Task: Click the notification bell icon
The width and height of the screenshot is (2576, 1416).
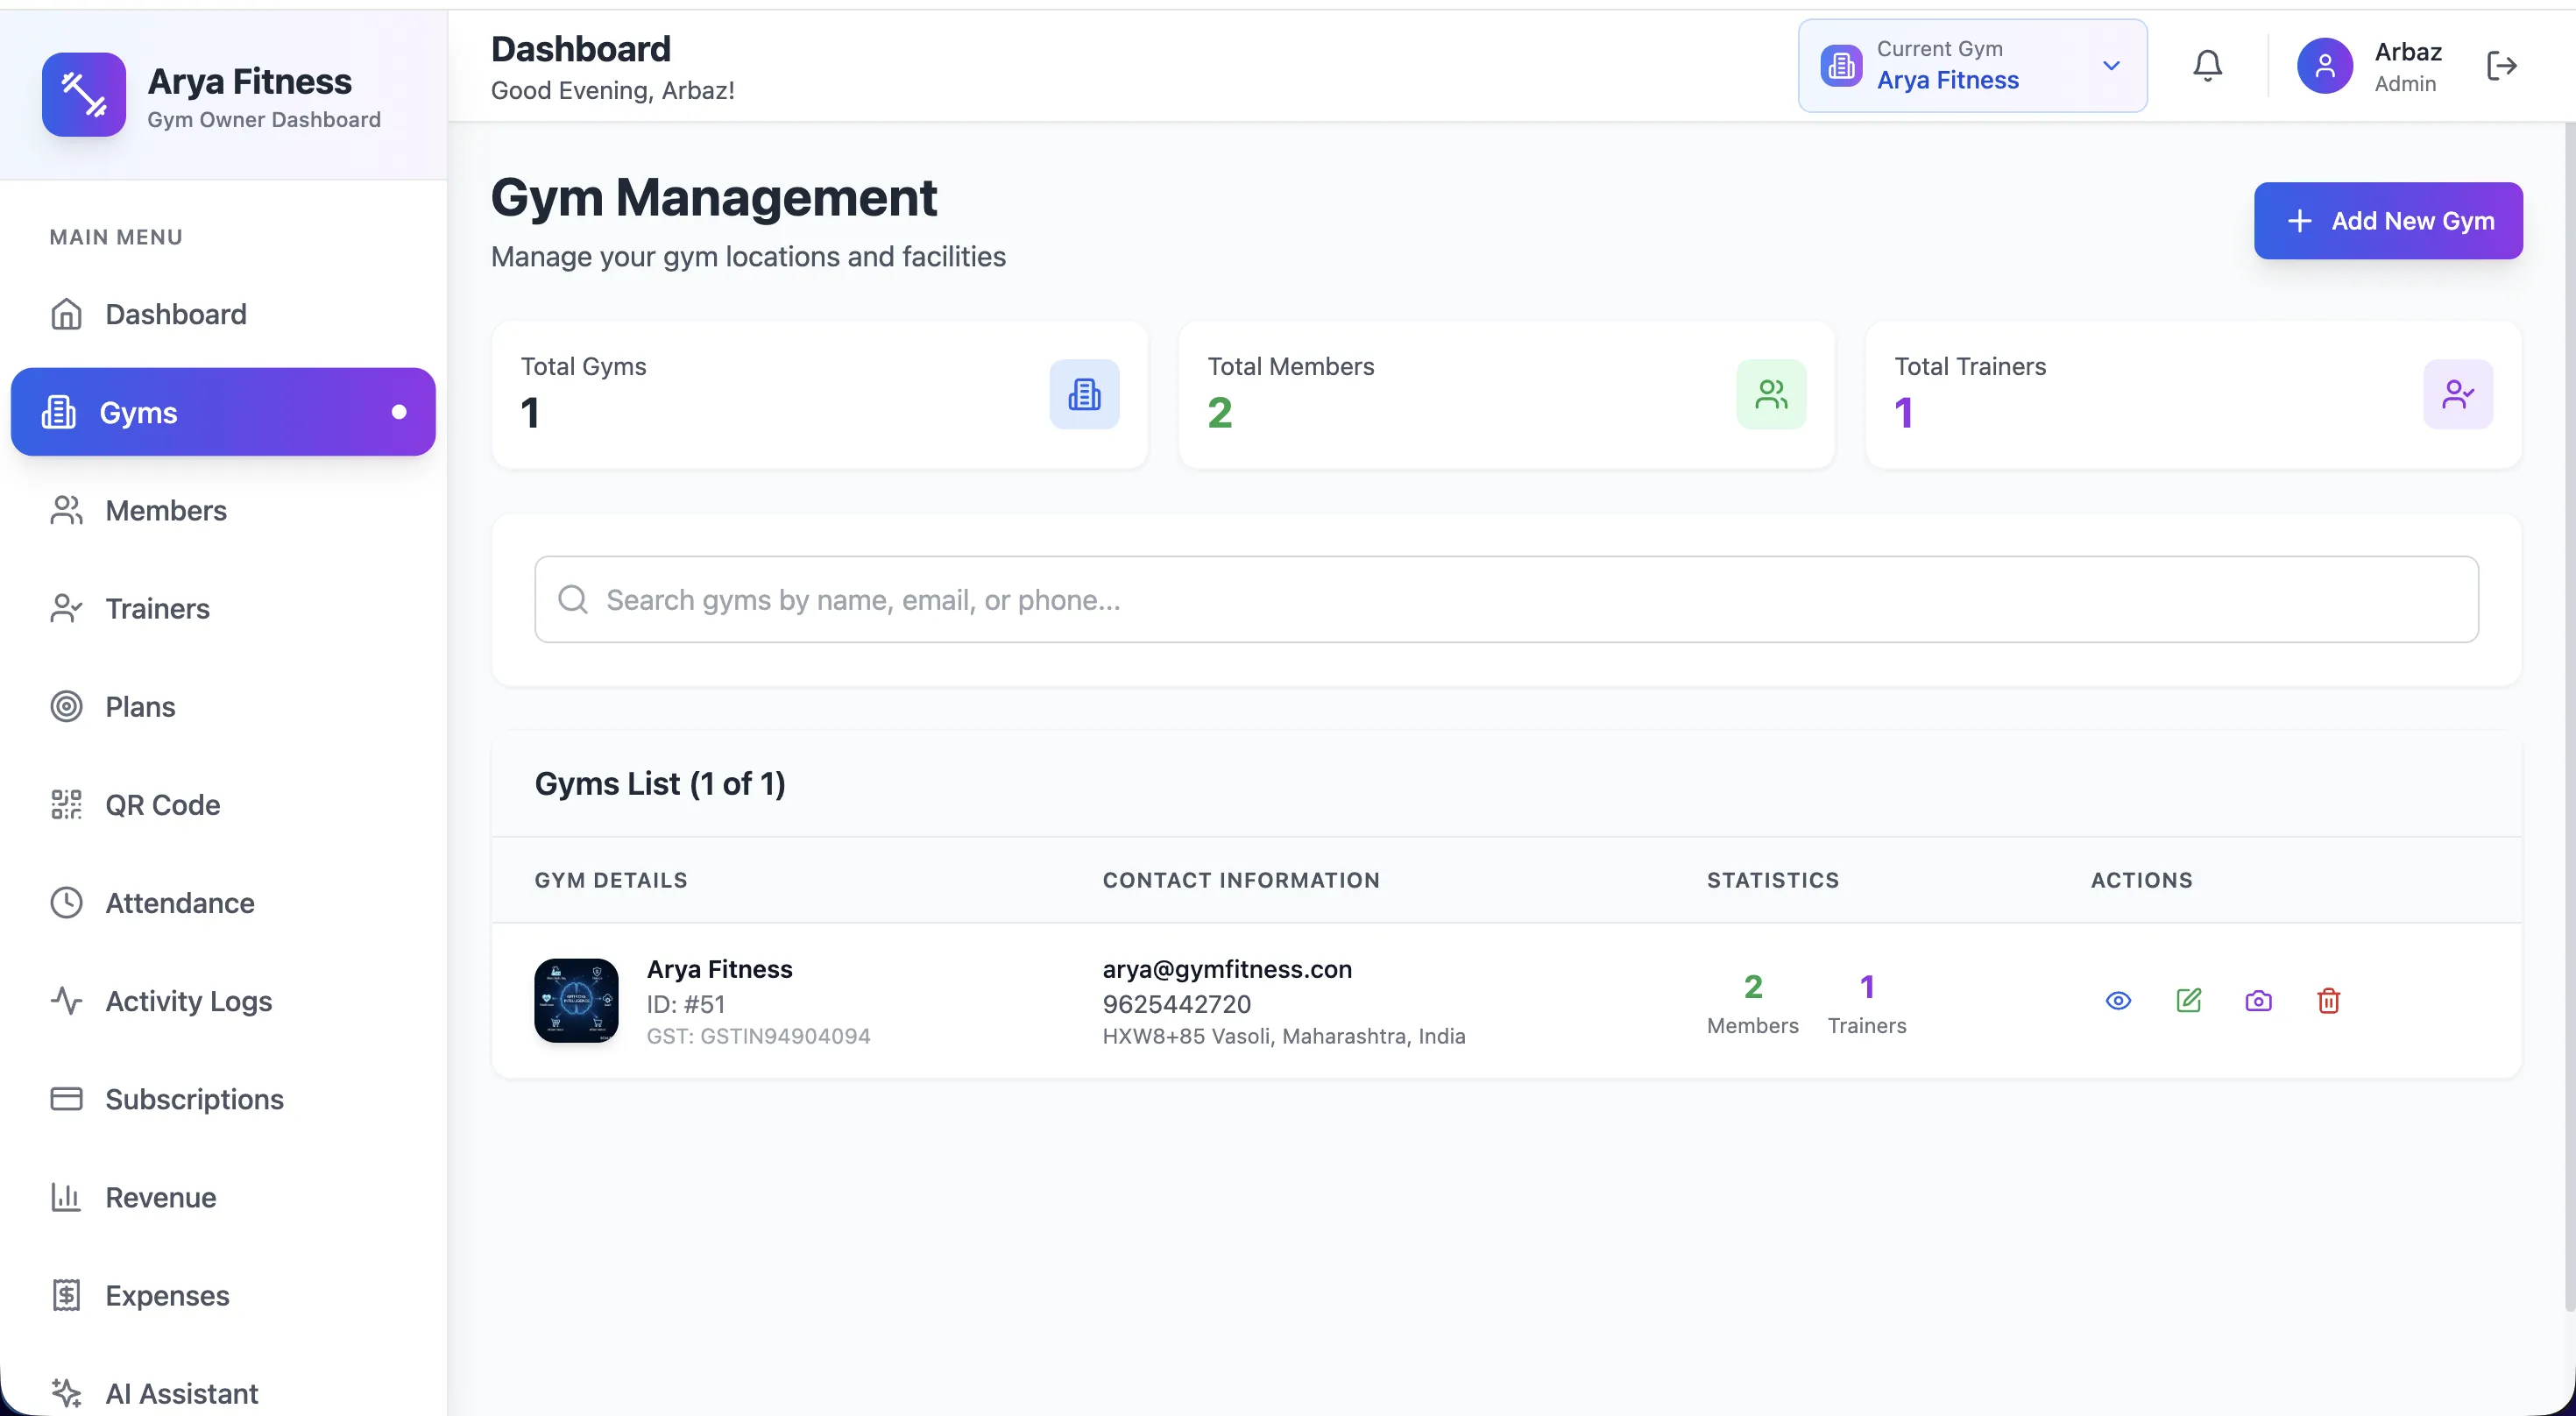Action: click(2207, 66)
